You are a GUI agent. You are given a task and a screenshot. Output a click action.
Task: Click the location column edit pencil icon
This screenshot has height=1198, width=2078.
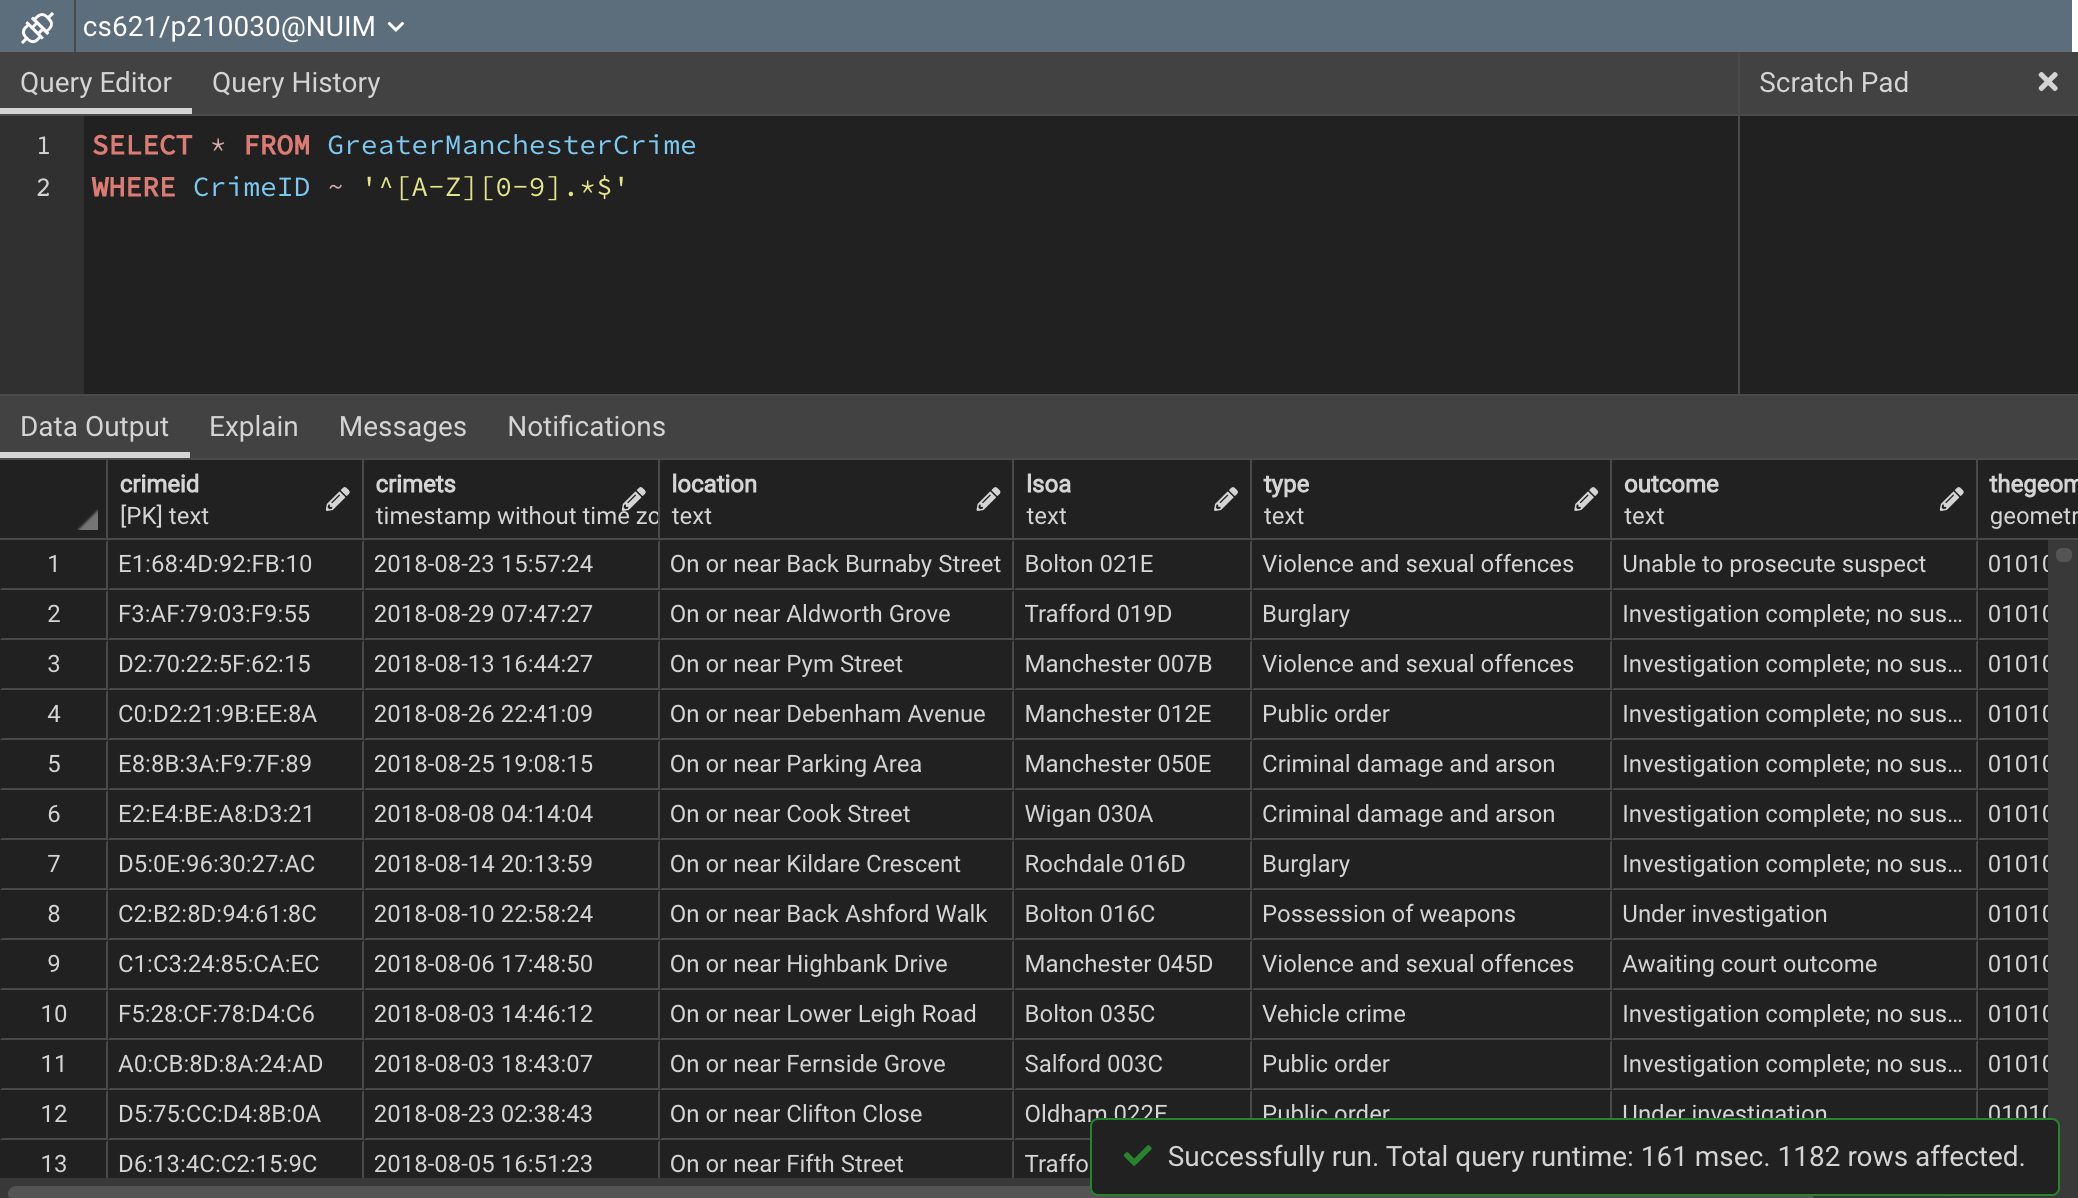pyautogui.click(x=988, y=499)
